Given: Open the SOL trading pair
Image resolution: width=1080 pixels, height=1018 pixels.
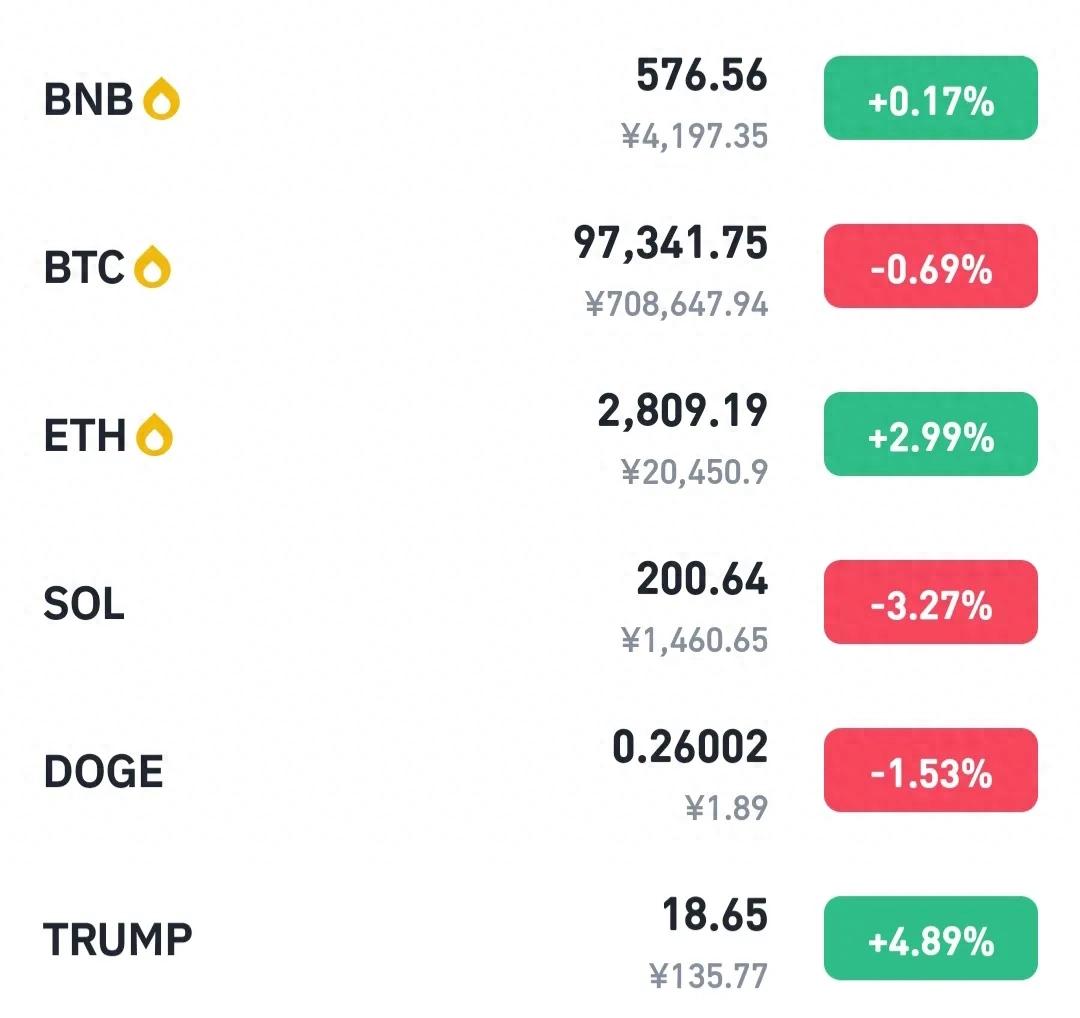Looking at the screenshot, I should (540, 603).
